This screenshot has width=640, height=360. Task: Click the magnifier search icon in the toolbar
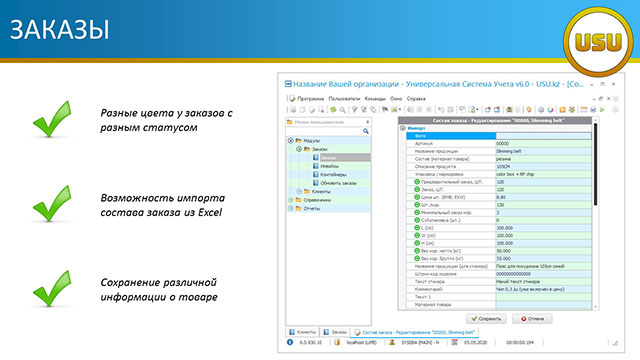(342, 110)
